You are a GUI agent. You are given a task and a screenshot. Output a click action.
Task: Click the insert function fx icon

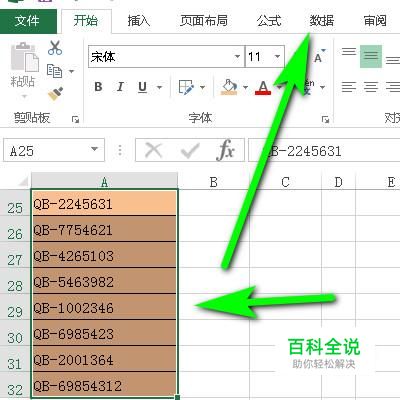pos(226,150)
